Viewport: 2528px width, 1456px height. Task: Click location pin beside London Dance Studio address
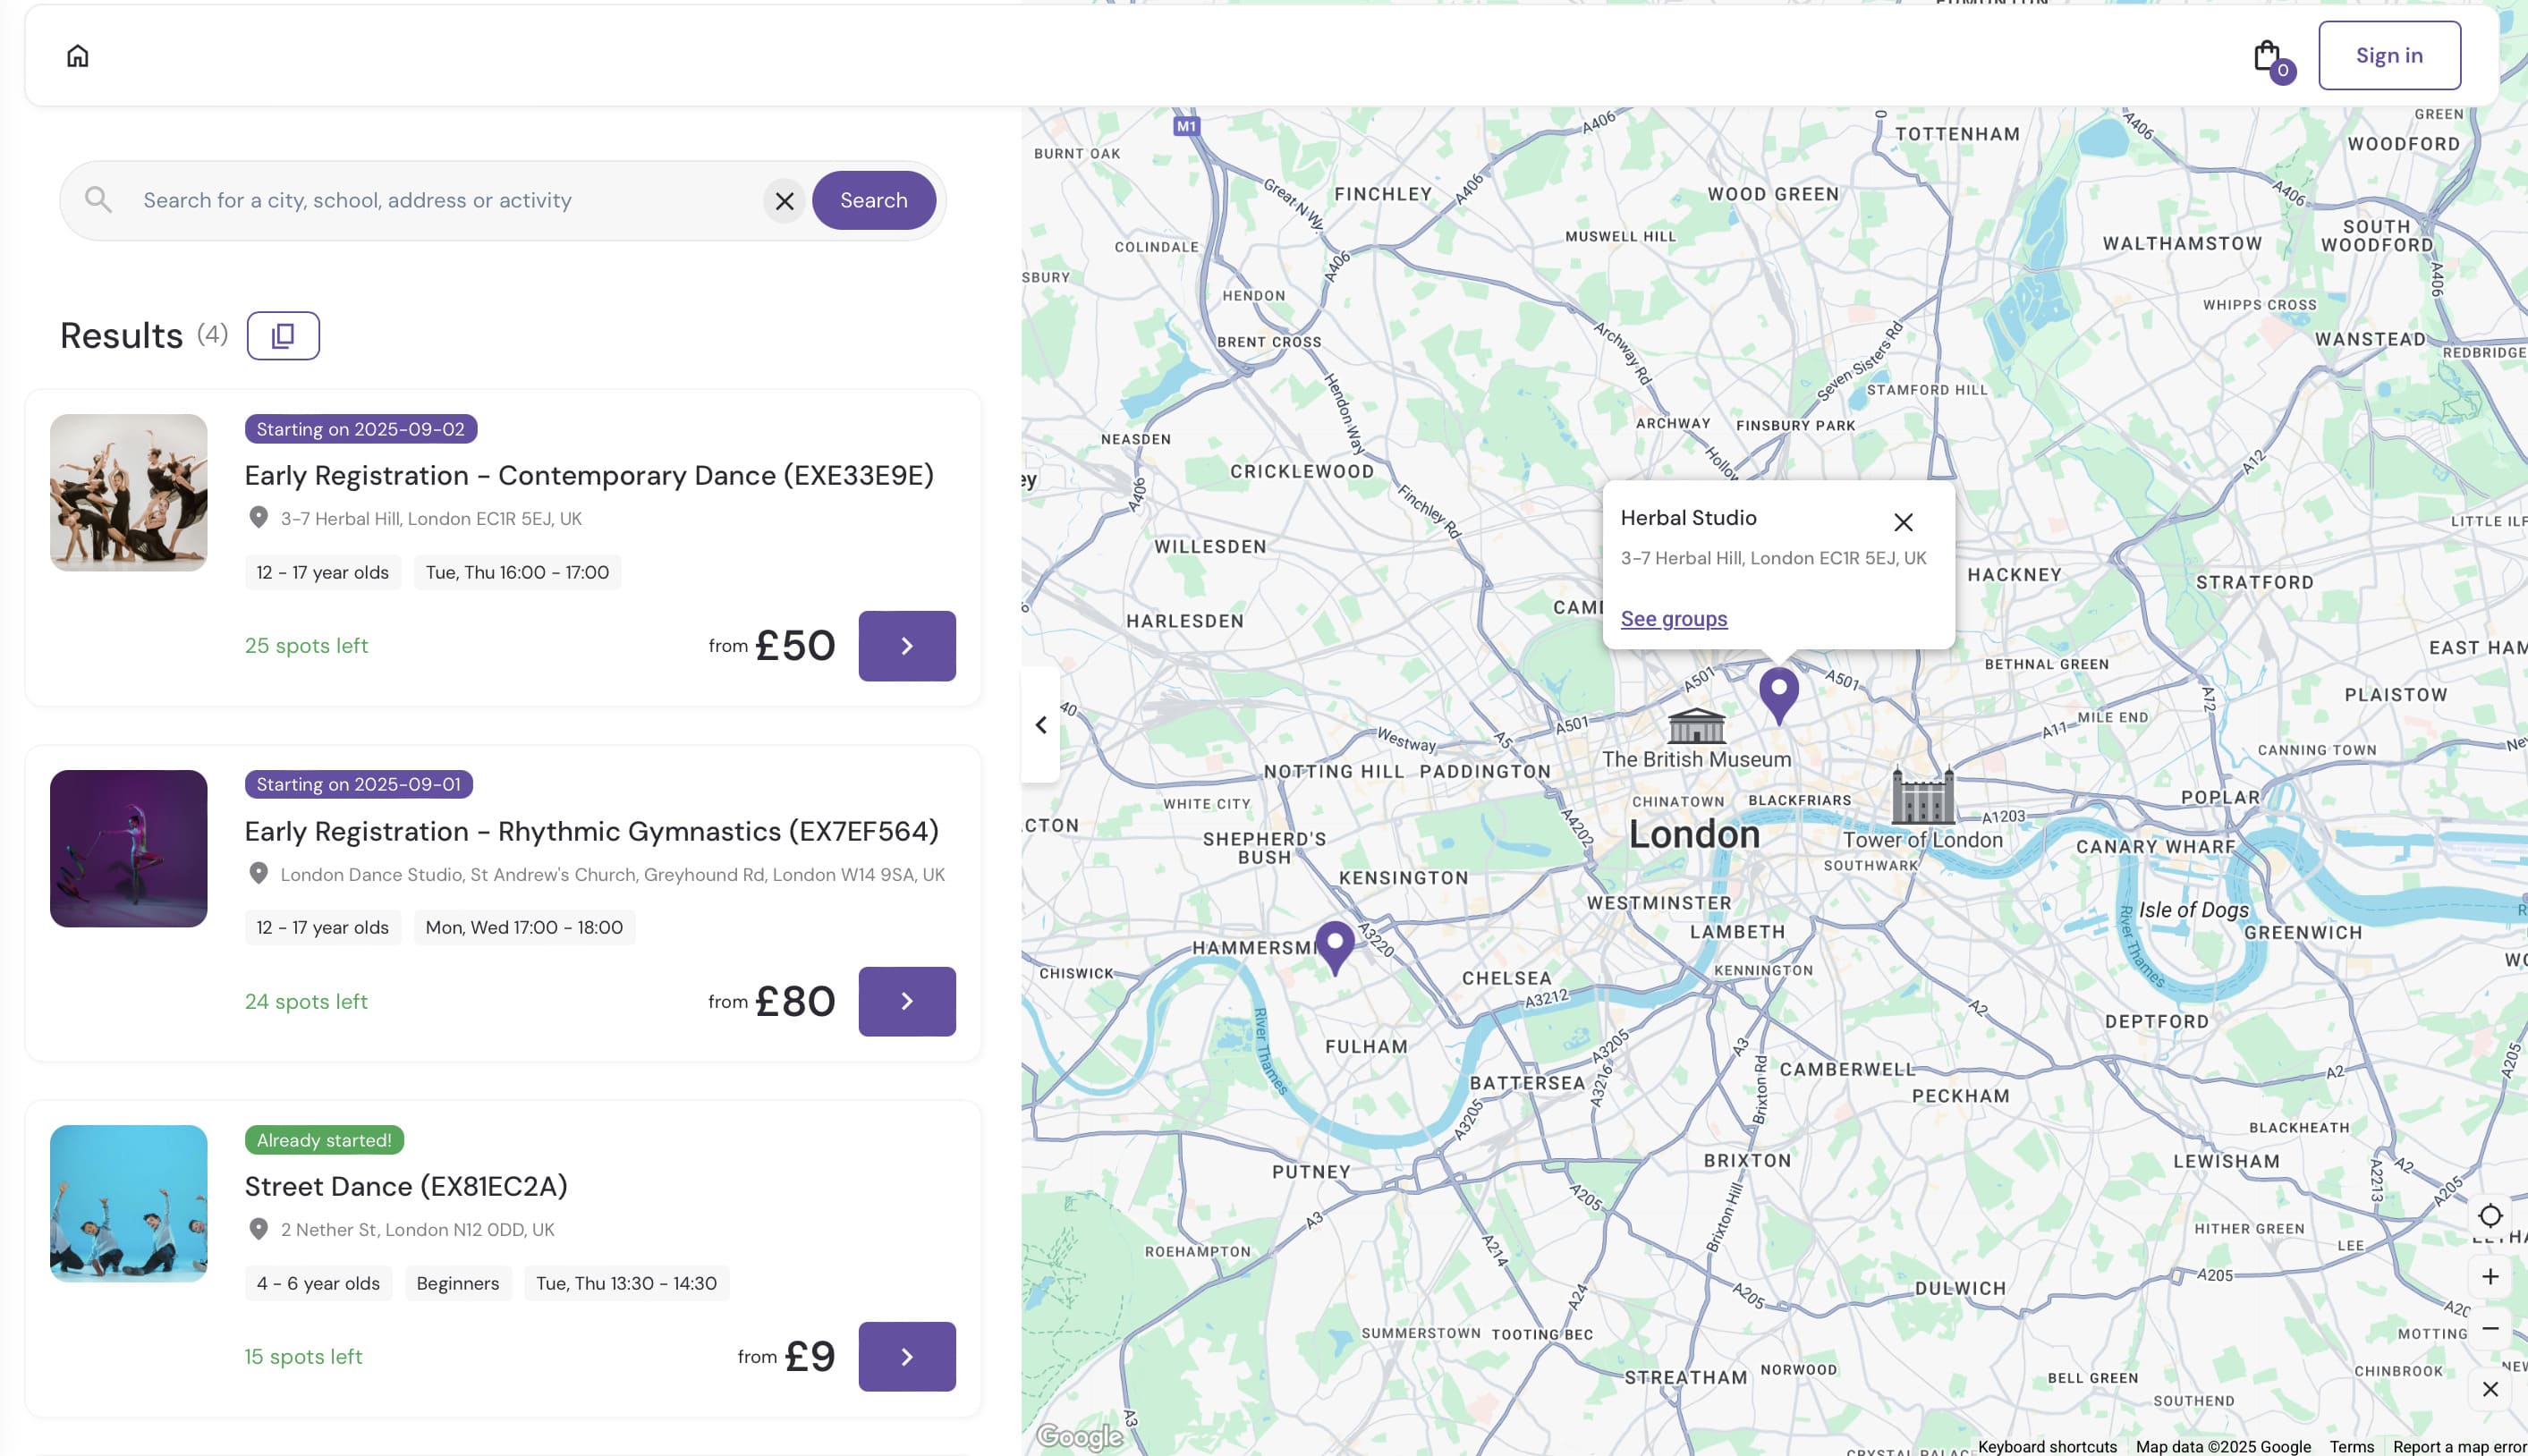[x=259, y=874]
